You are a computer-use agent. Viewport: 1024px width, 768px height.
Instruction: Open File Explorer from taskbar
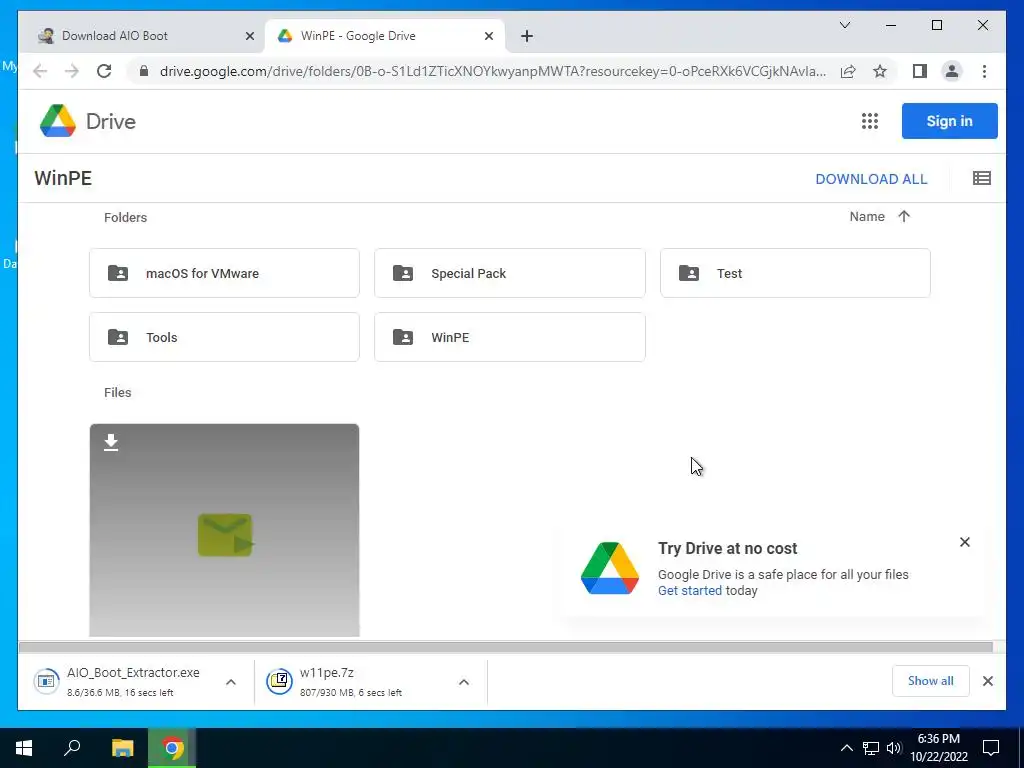(122, 748)
